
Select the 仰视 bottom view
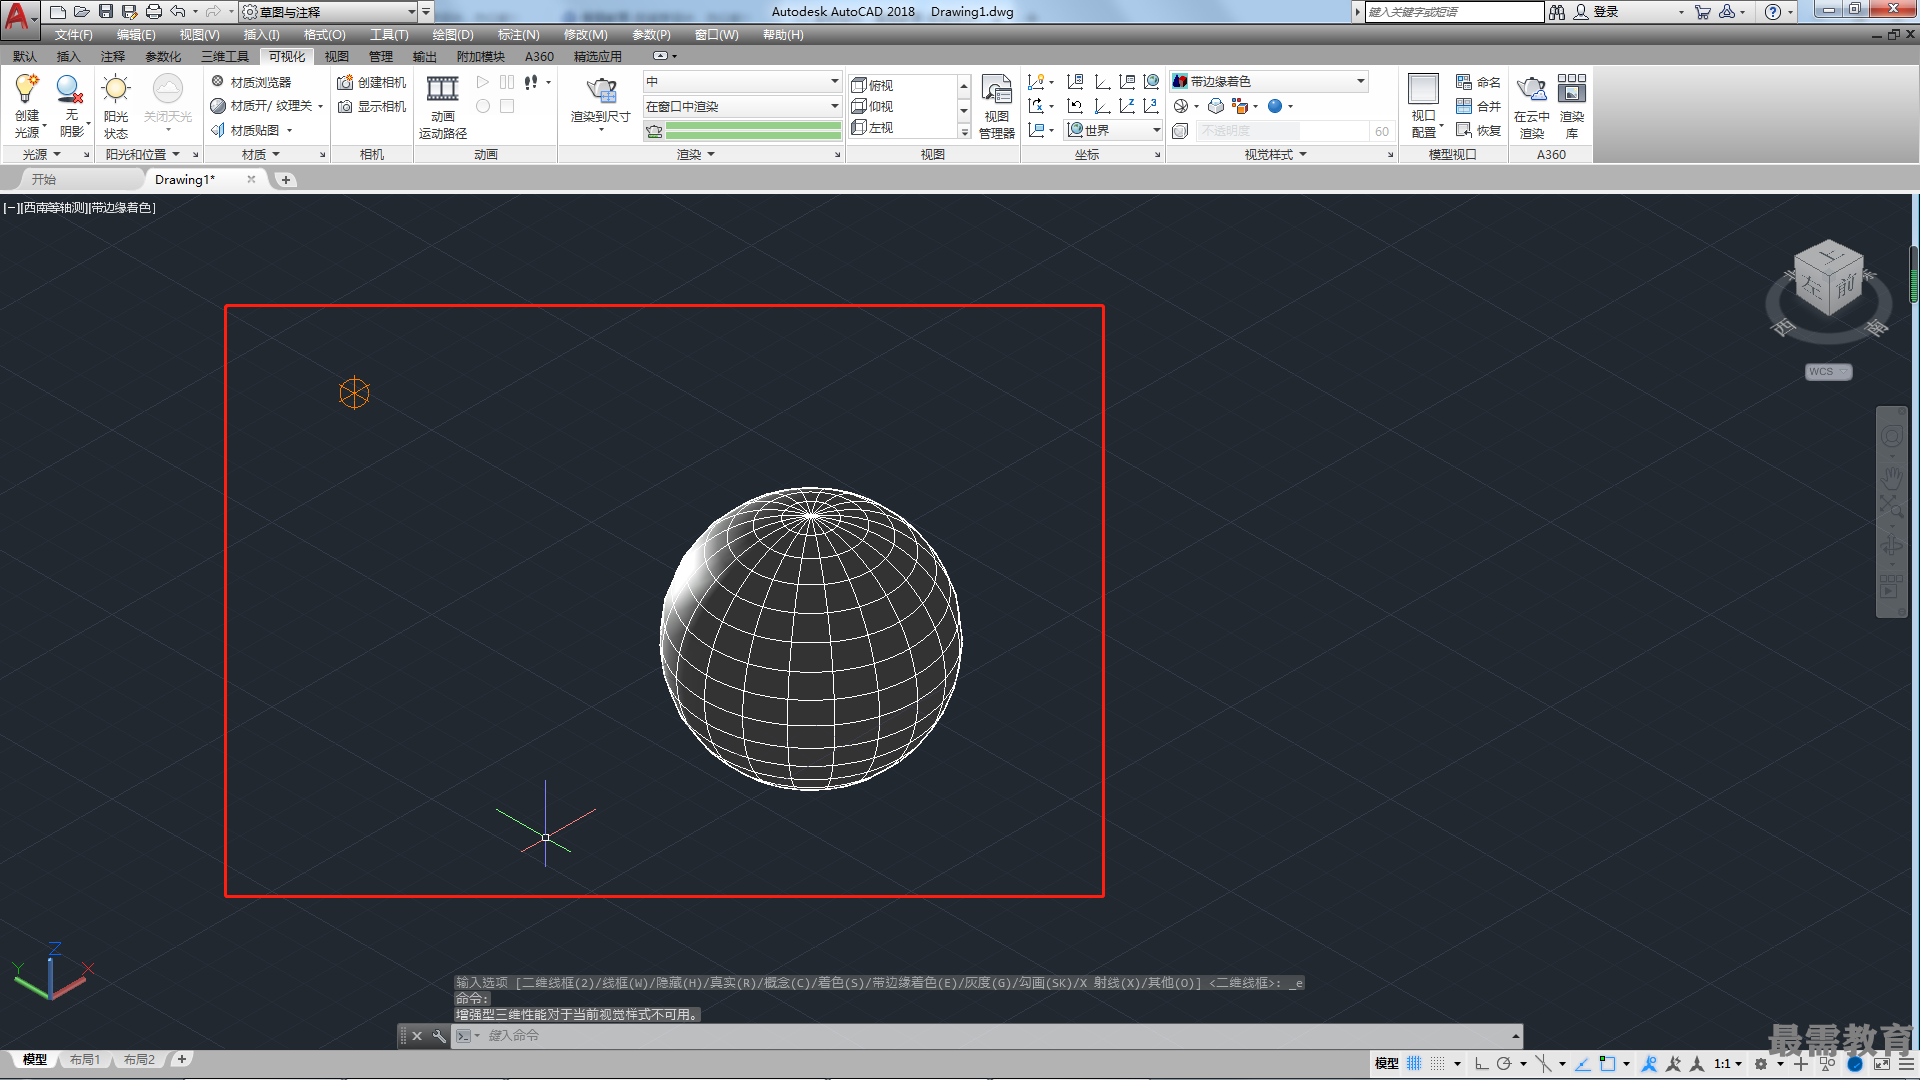pos(872,106)
